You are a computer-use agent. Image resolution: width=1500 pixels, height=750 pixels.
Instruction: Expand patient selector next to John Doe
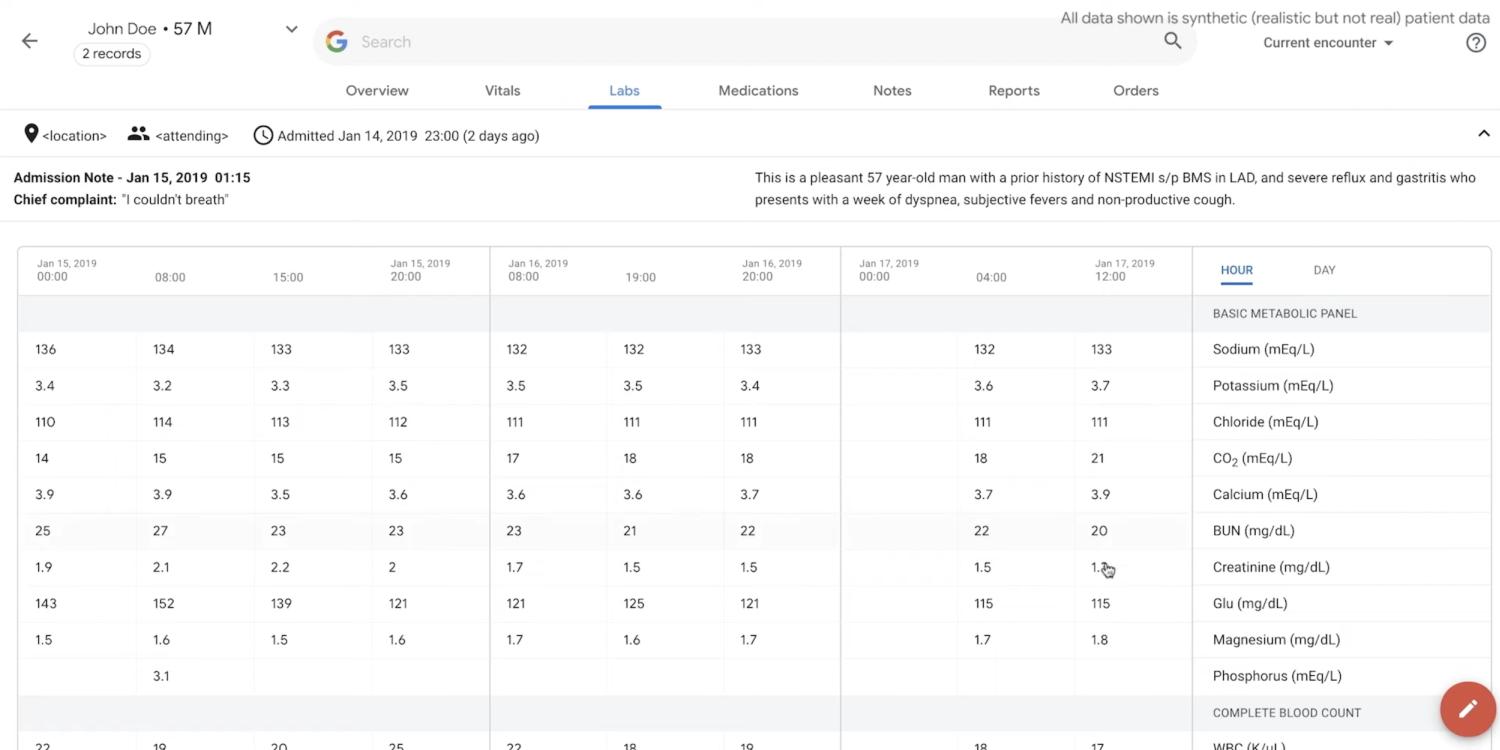[291, 29]
